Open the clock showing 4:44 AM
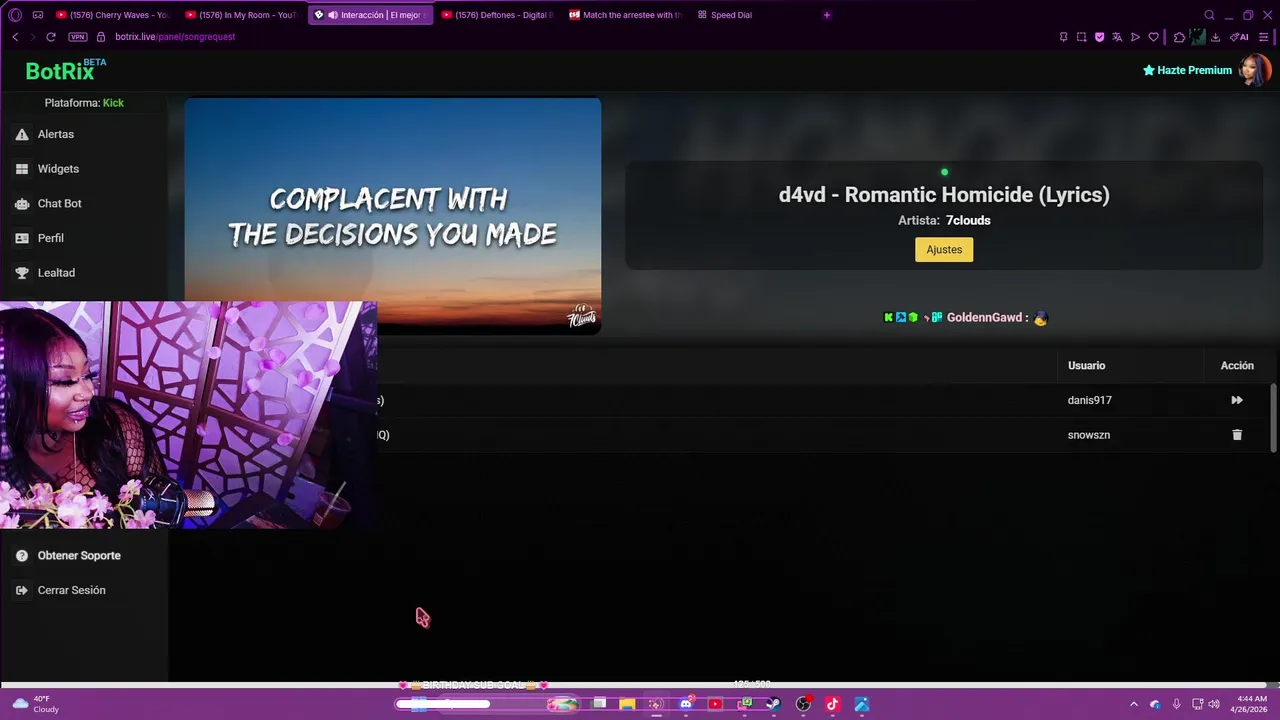The height and width of the screenshot is (720, 1280). tap(1251, 704)
